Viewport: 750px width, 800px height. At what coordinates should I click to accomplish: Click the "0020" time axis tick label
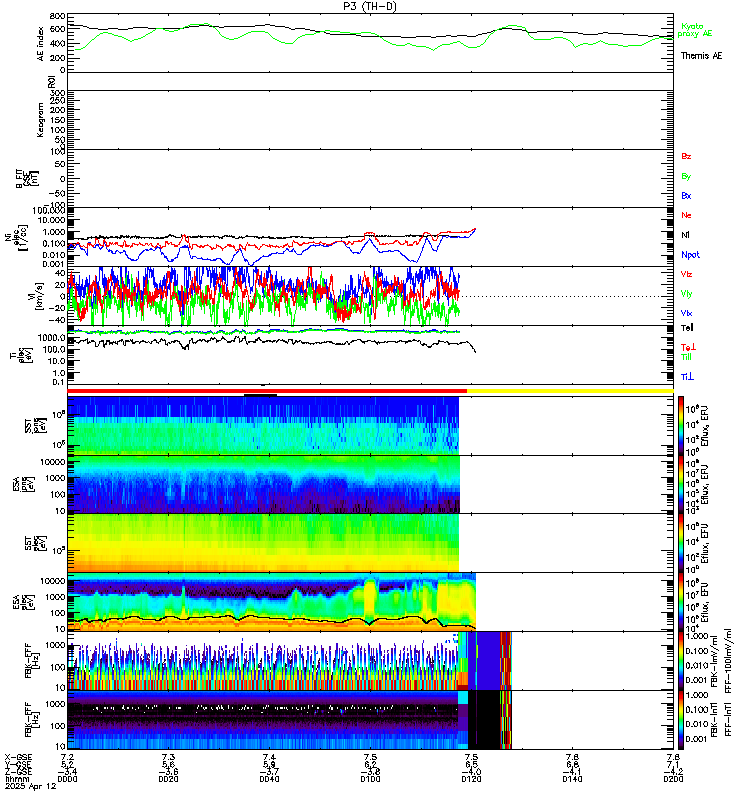pyautogui.click(x=168, y=779)
